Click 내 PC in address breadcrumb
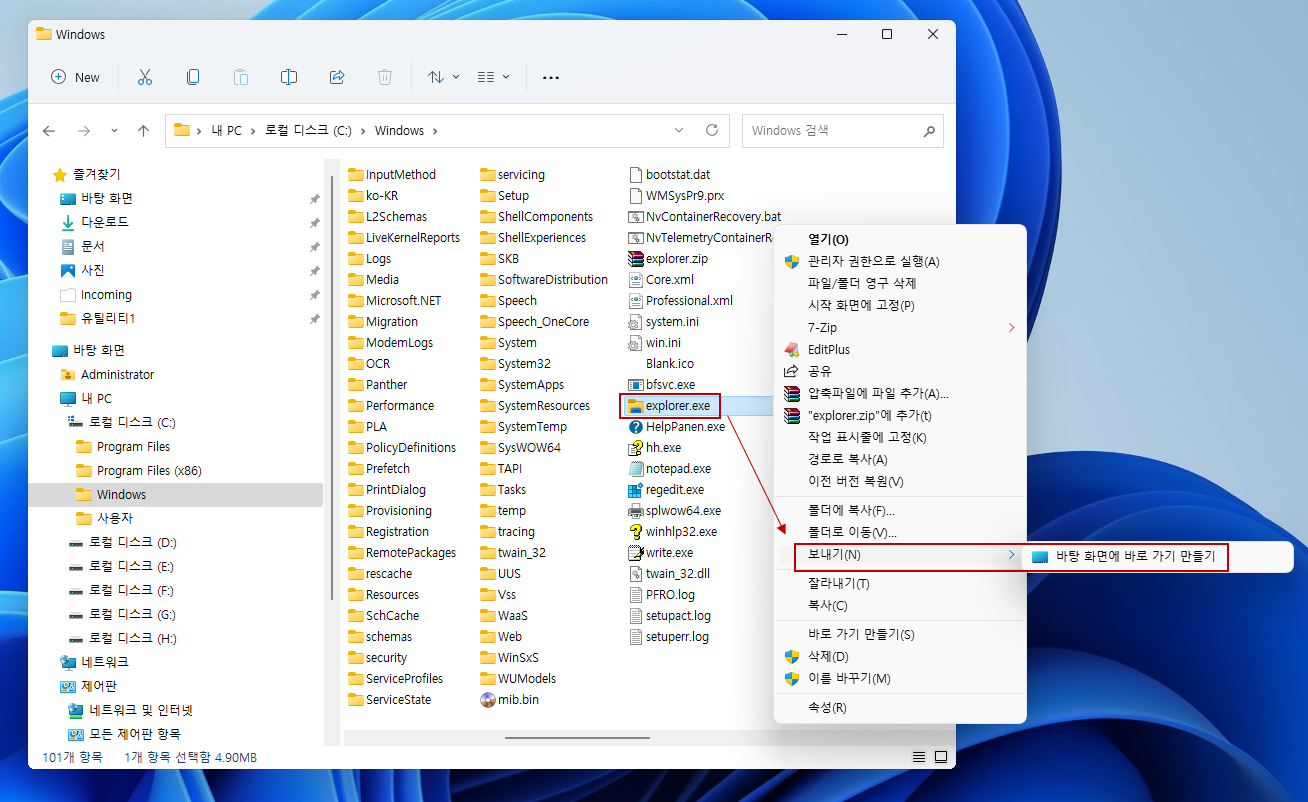The height and width of the screenshot is (802, 1308). tap(227, 131)
